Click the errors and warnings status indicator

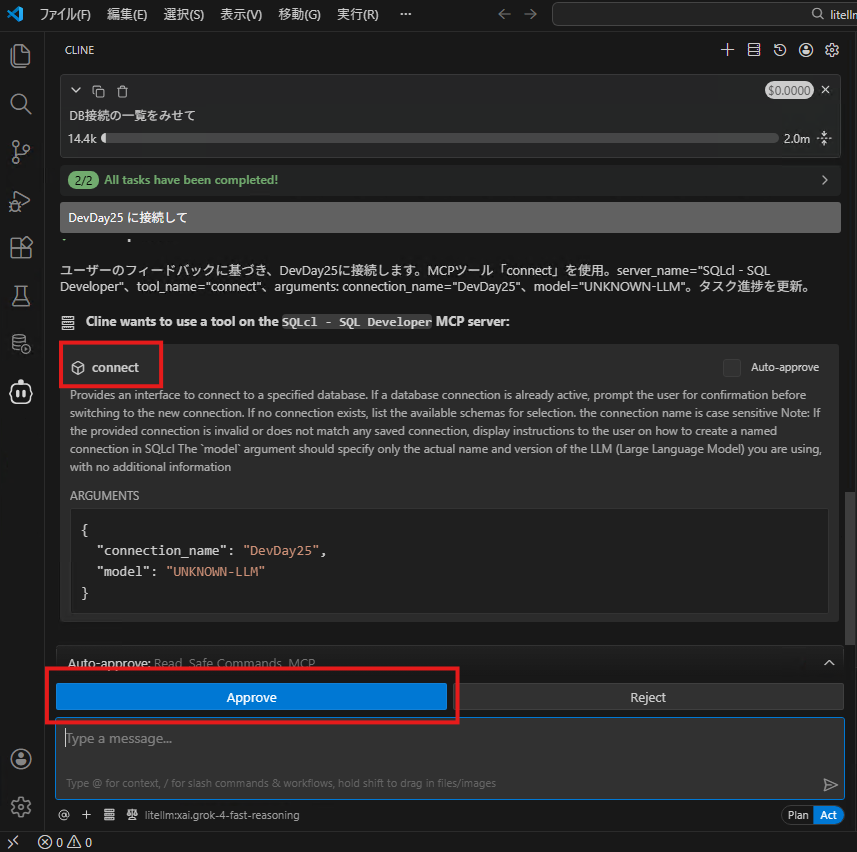tap(64, 842)
